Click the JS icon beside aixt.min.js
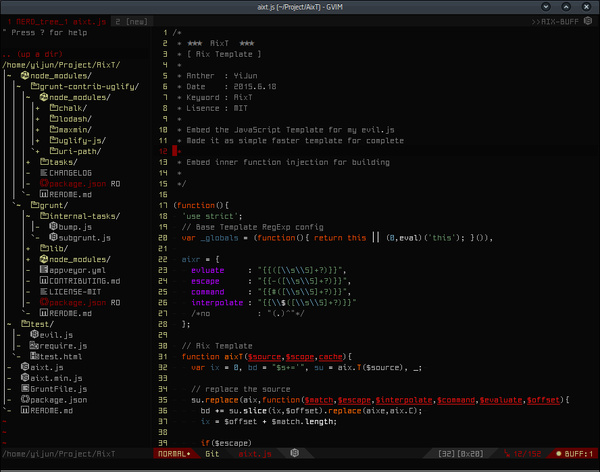The height and width of the screenshot is (472, 600). (x=25, y=377)
